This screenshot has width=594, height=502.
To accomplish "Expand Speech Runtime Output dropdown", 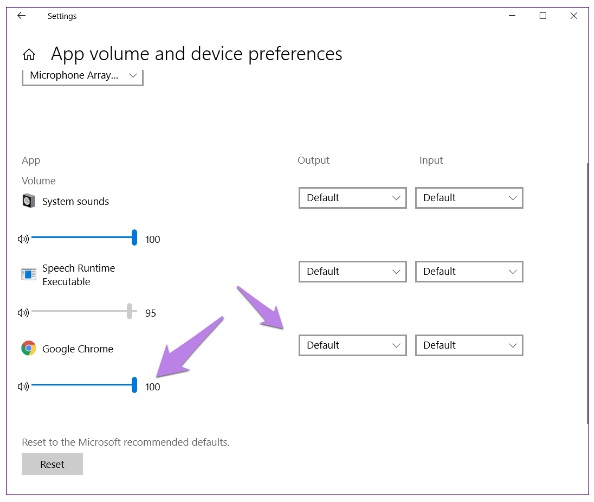I will tap(353, 271).
